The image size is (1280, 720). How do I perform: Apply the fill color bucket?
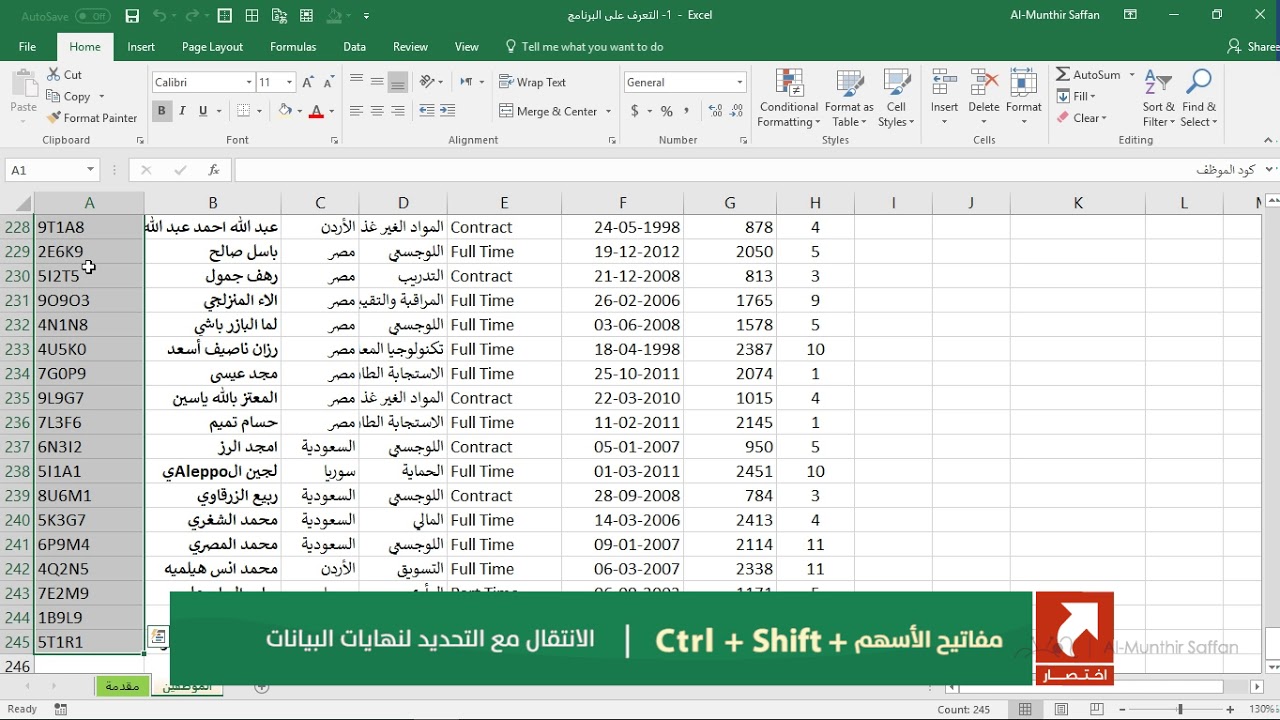[285, 111]
